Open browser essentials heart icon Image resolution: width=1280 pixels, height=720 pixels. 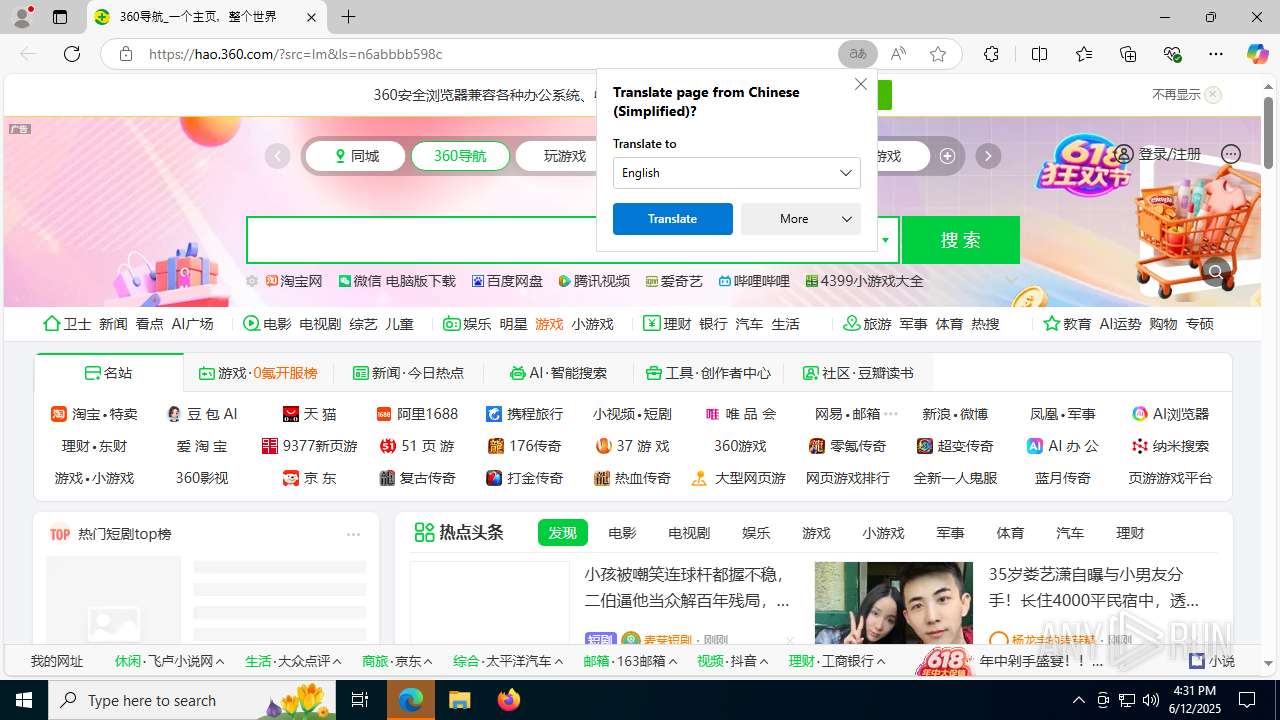(x=1172, y=54)
